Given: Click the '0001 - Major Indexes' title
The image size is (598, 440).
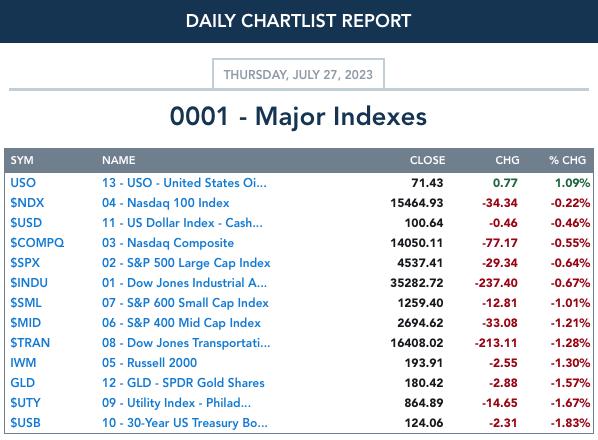Looking at the screenshot, I should 298,116.
